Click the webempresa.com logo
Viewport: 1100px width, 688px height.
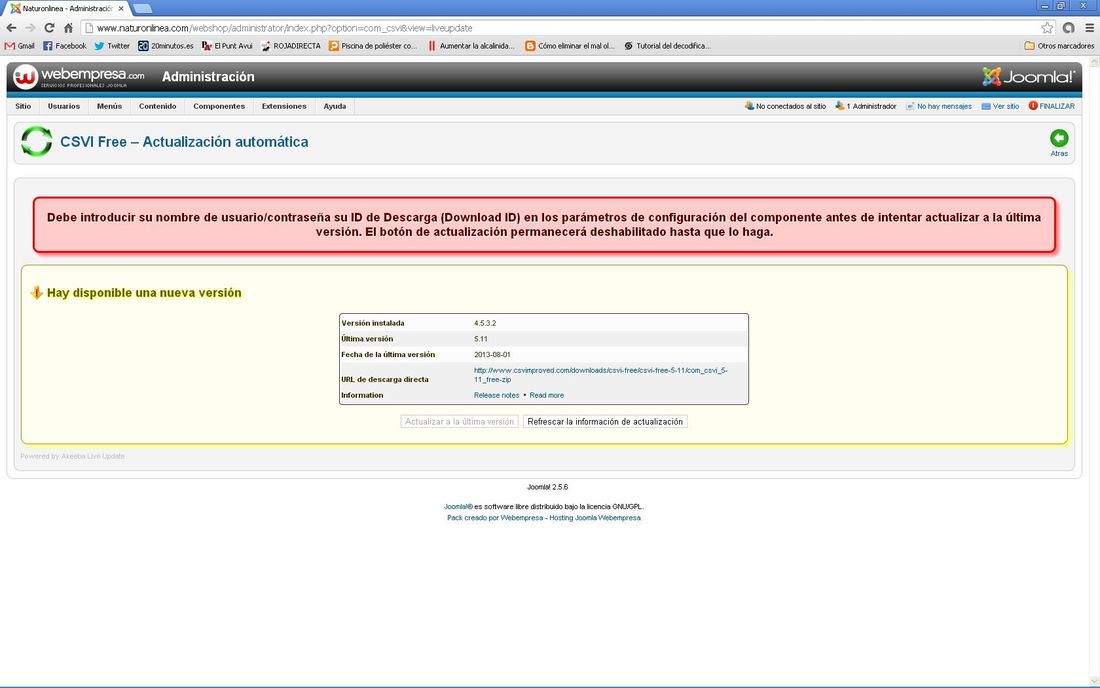pos(79,76)
